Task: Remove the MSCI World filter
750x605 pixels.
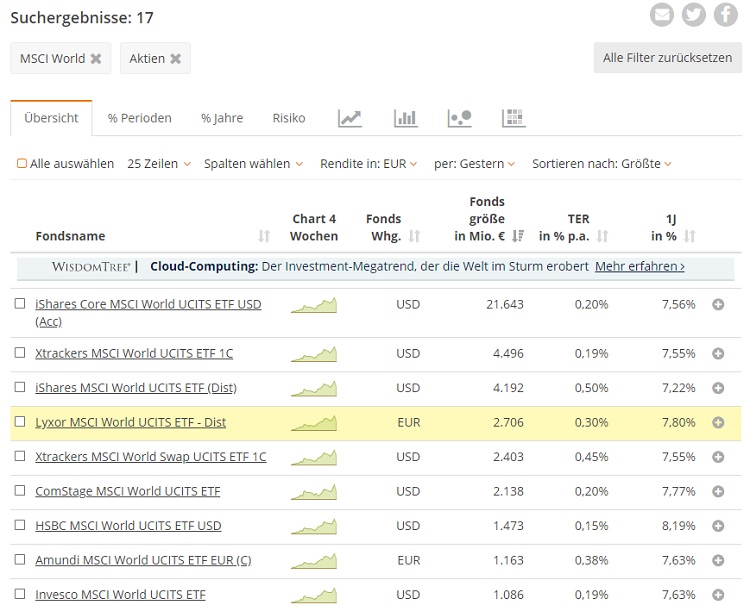Action: (96, 58)
